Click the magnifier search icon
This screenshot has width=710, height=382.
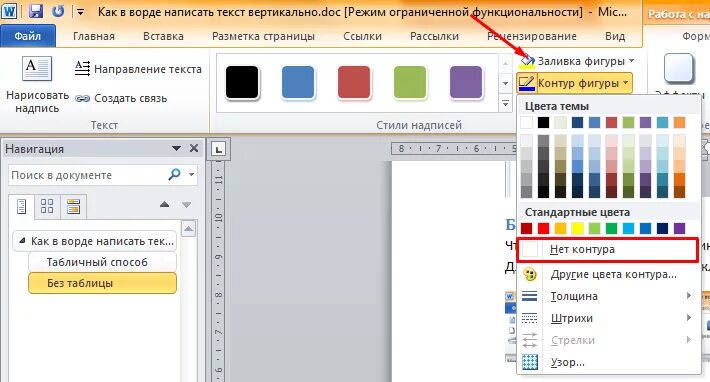pyautogui.click(x=174, y=174)
